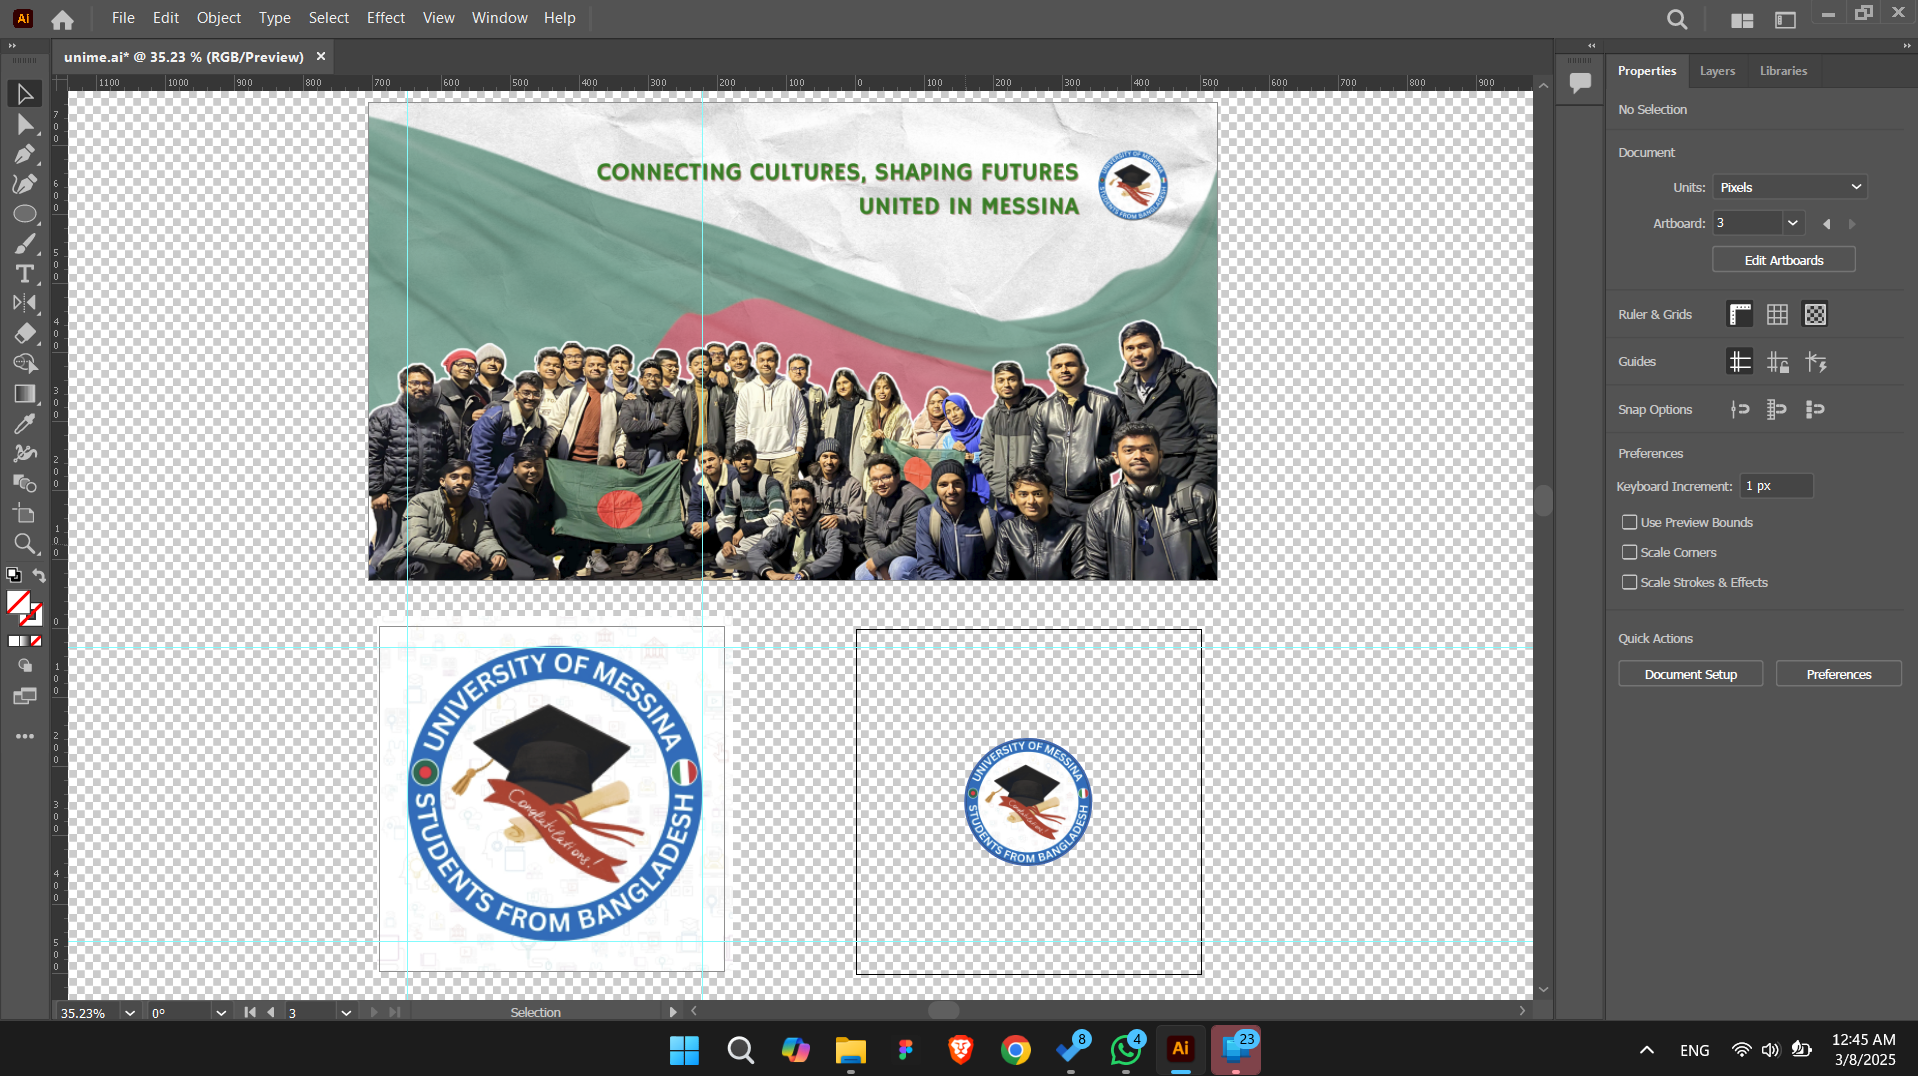Open the Artboard number dropdown in Properties

point(1793,223)
